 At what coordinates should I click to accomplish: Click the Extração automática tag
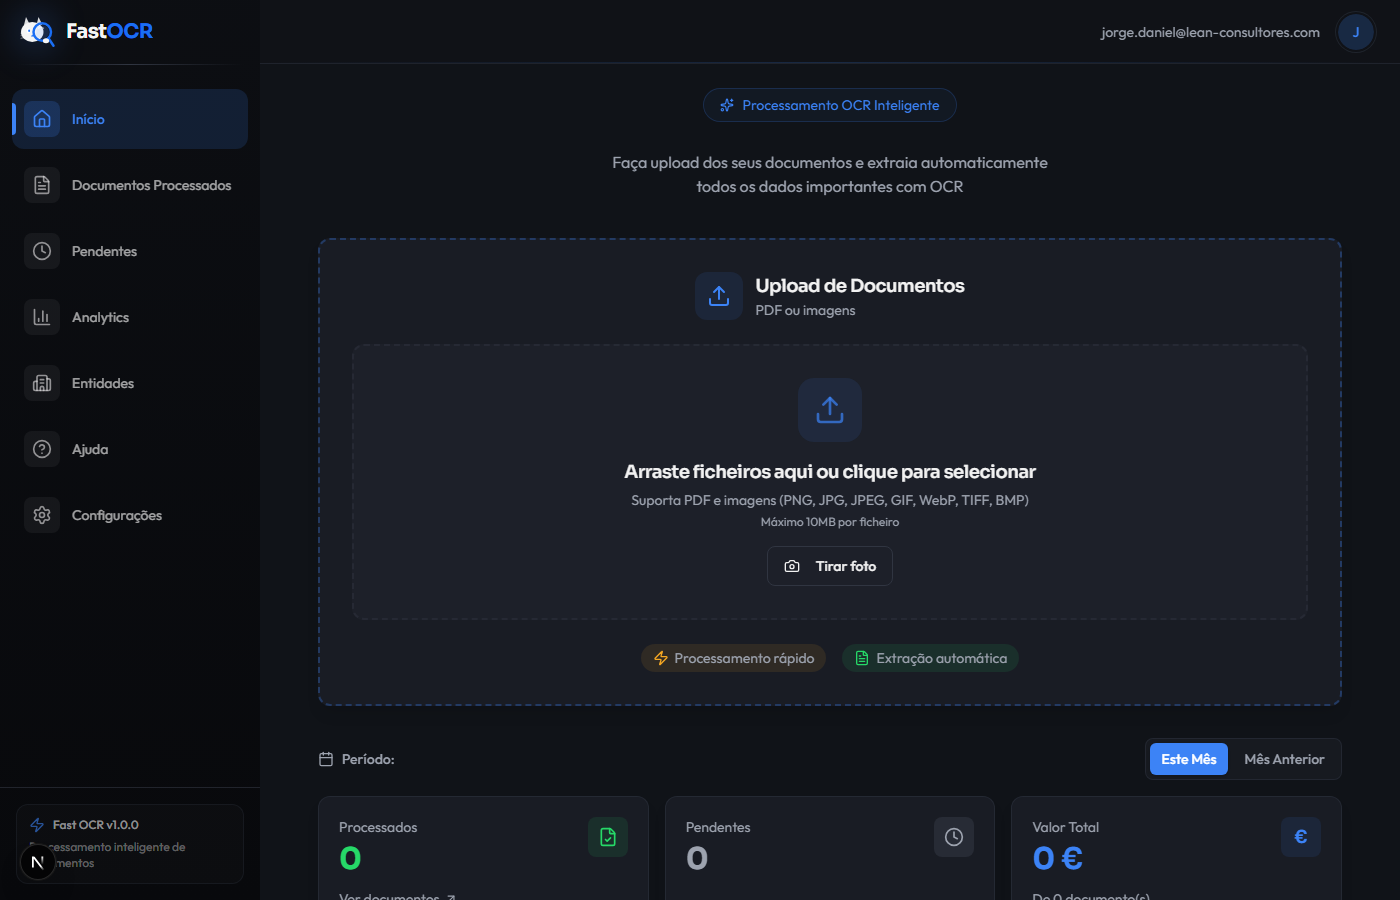(930, 658)
